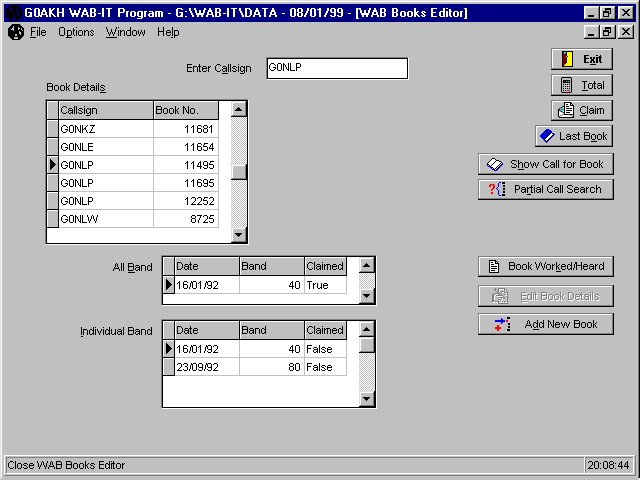Click the icon on Edit Book Details
This screenshot has height=480, width=640.
[500, 296]
